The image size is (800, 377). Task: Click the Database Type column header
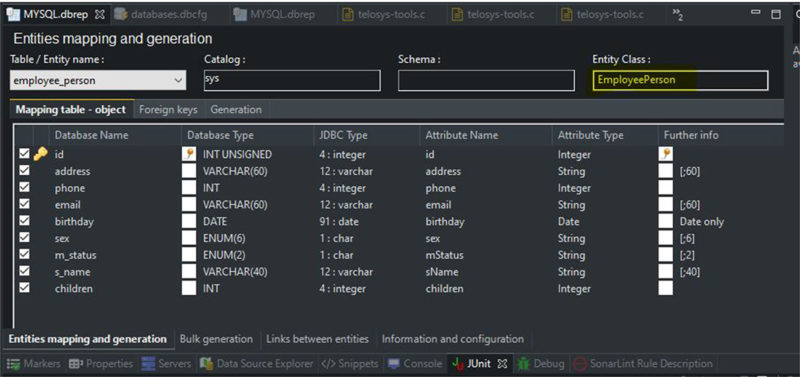click(247, 135)
